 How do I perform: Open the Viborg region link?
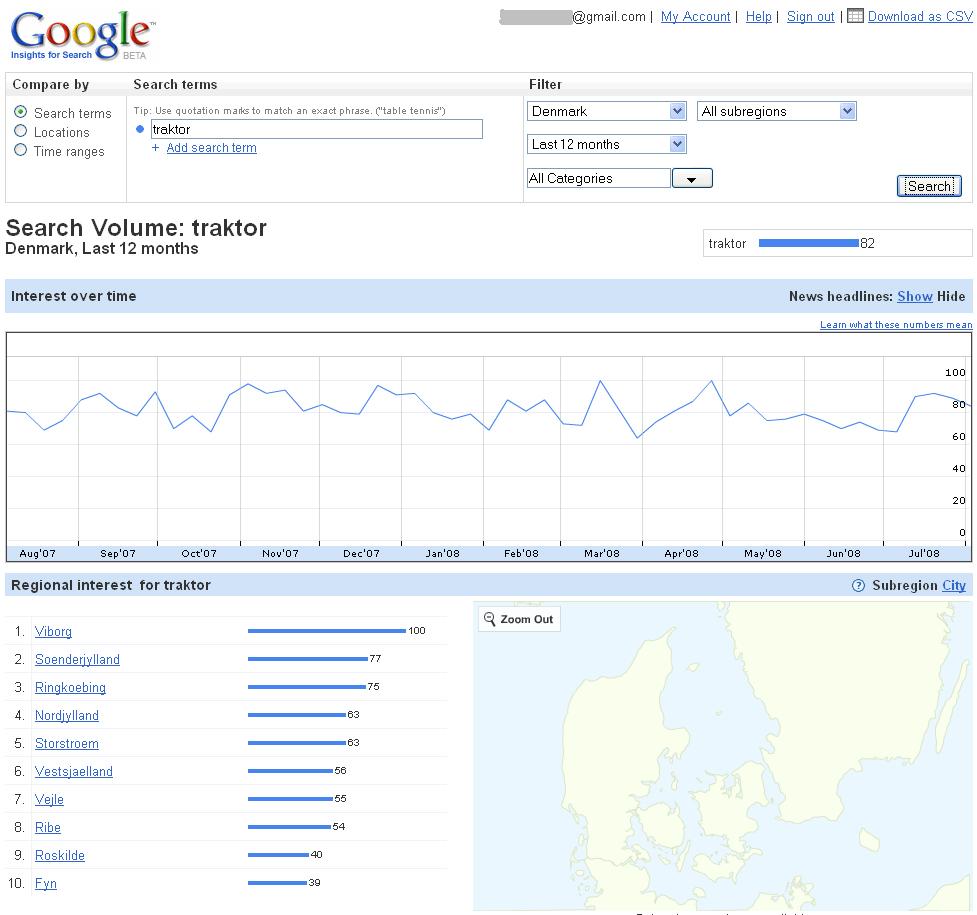point(53,632)
